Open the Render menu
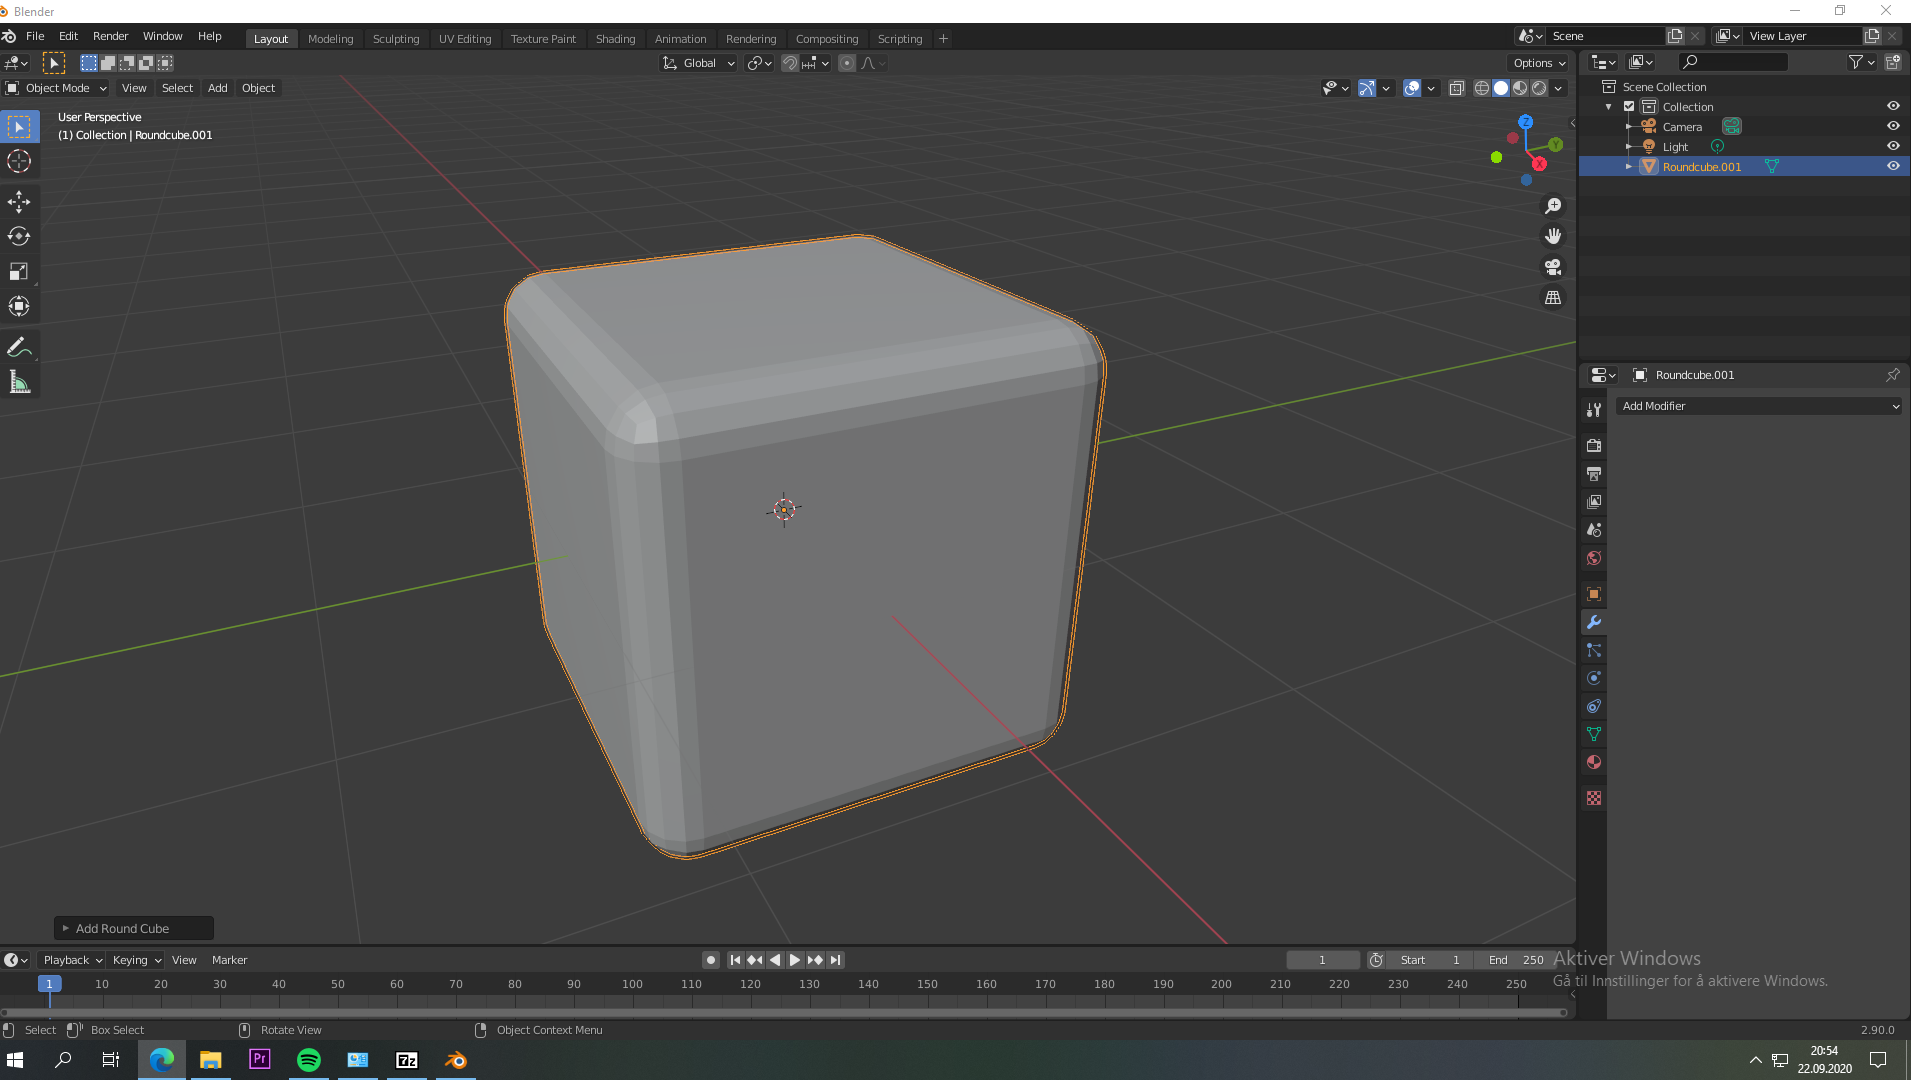 110,36
